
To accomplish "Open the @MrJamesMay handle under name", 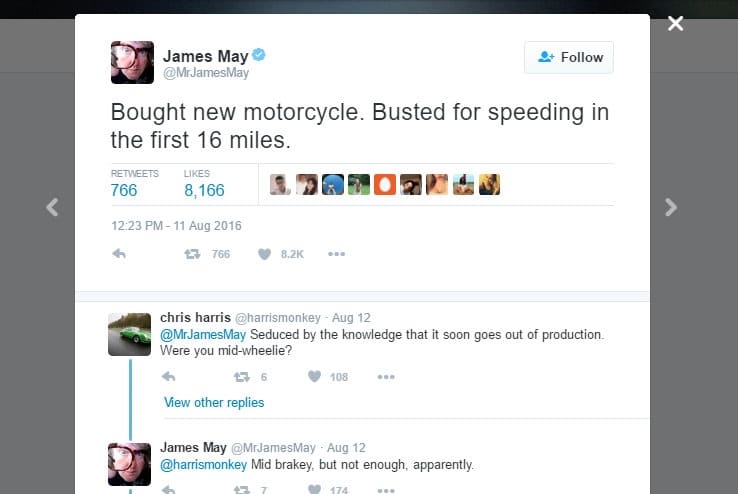I will [206, 73].
